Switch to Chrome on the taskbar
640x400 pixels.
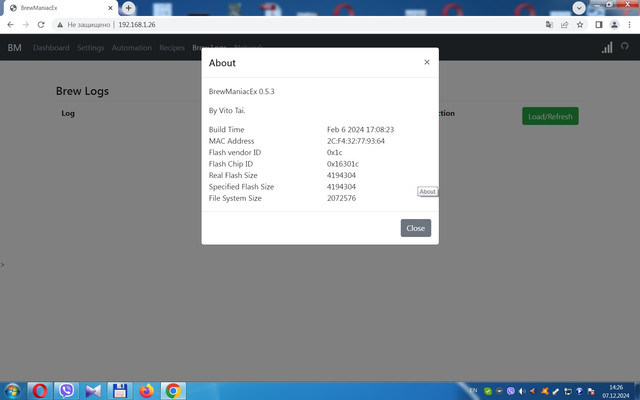tap(173, 391)
